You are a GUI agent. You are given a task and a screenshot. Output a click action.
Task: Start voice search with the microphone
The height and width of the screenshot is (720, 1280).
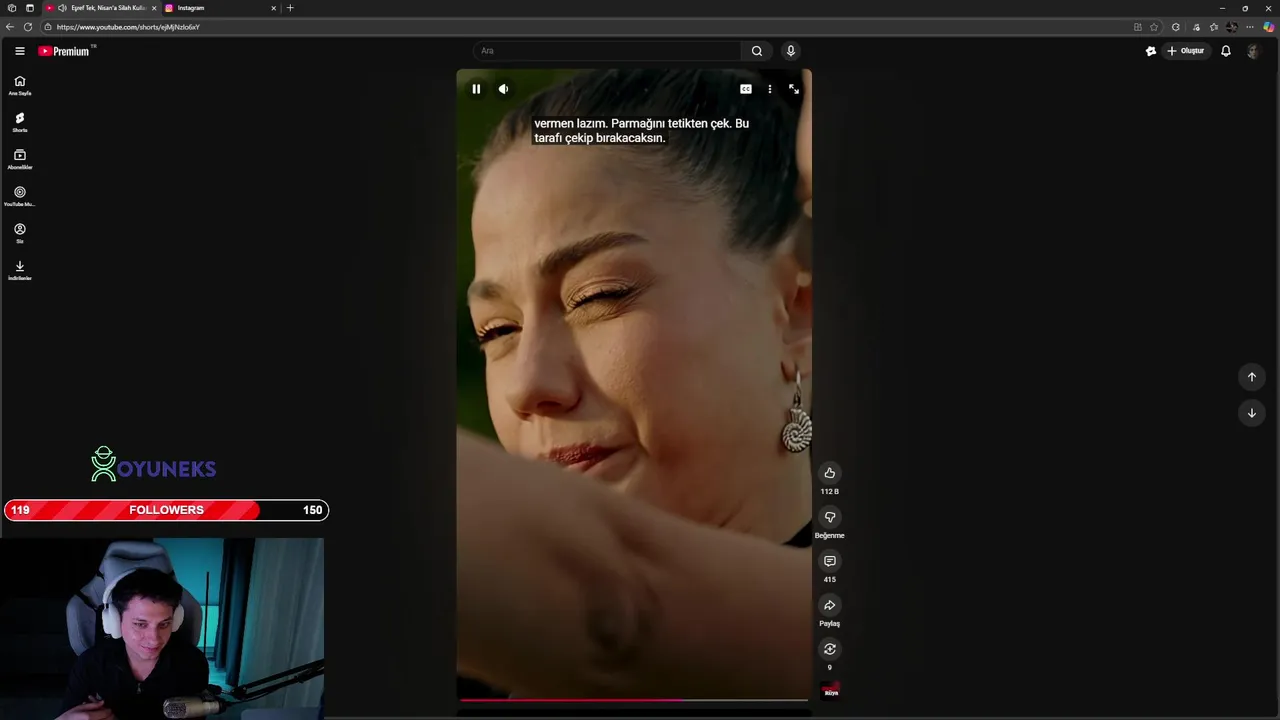tap(790, 51)
